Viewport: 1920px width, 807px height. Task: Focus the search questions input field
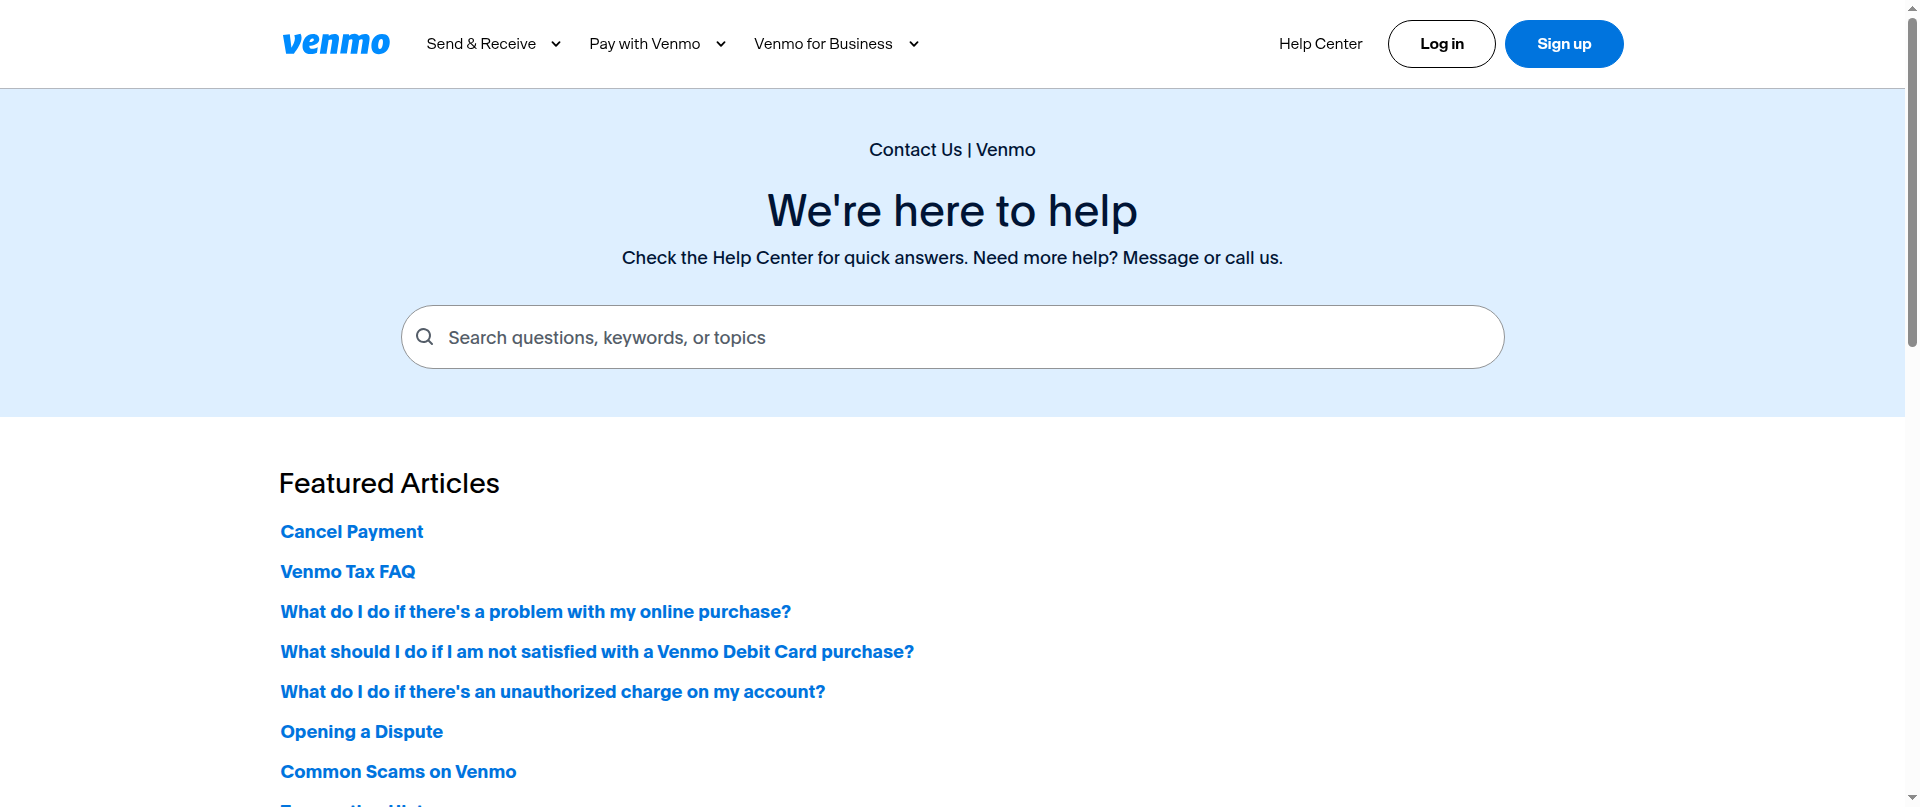coord(953,337)
